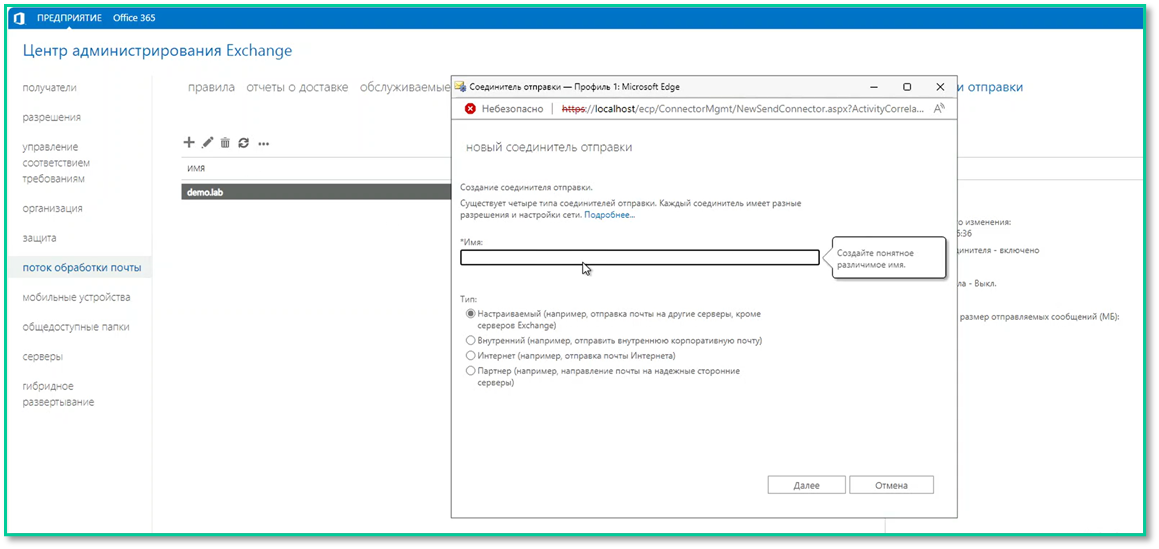Click the red Not Secure warning icon
The width and height of the screenshot is (1159, 549).
click(x=470, y=108)
